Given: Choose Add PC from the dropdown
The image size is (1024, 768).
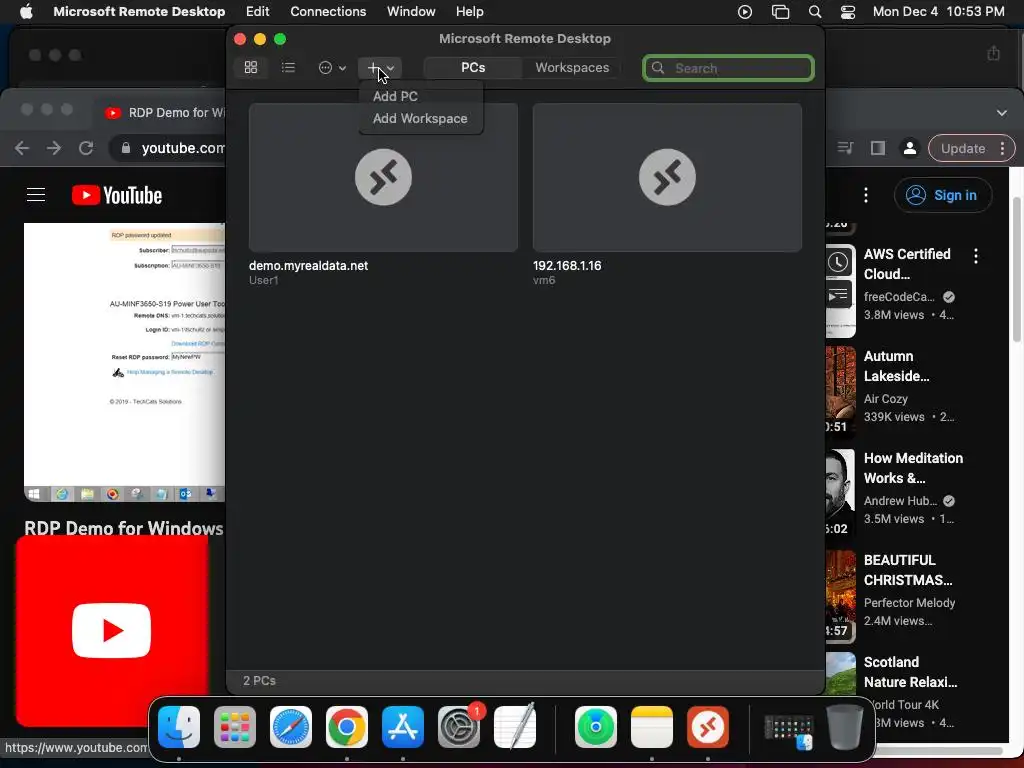Looking at the screenshot, I should (x=395, y=96).
